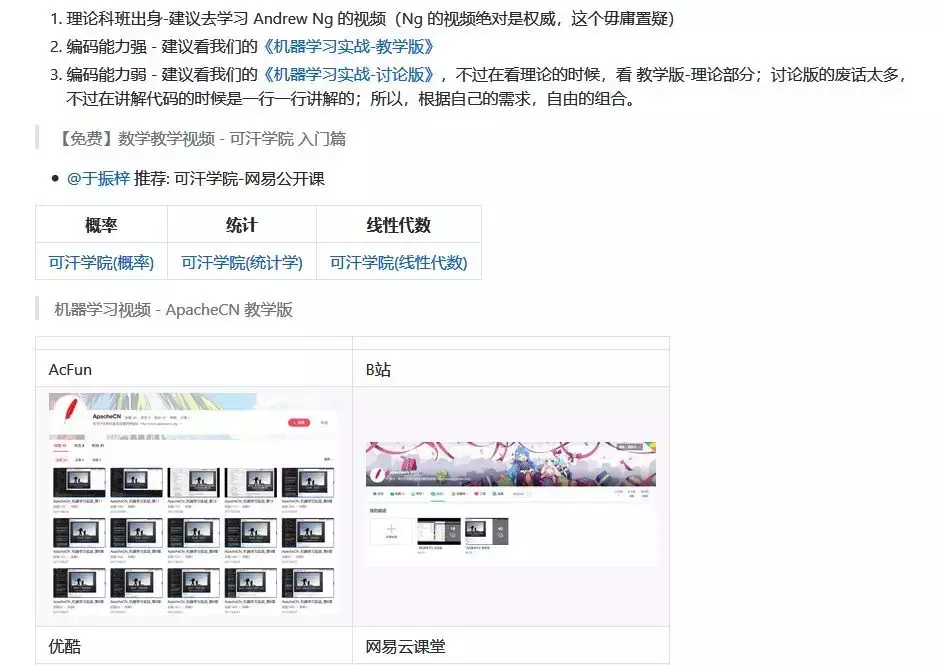
Task: Click the plus add-video placeholder in B站 screenshot
Action: [391, 529]
